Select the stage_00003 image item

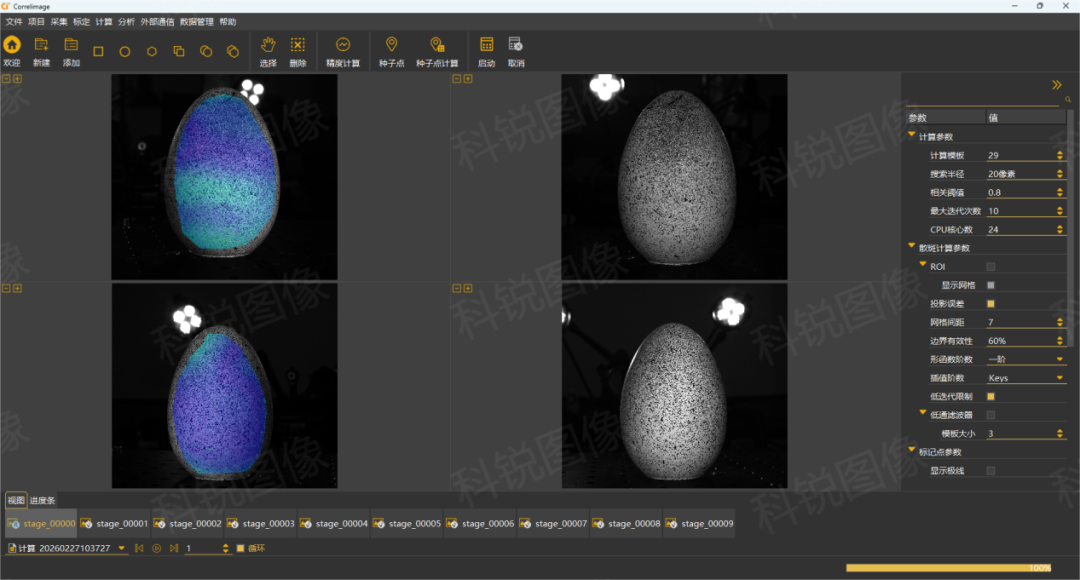tap(261, 523)
